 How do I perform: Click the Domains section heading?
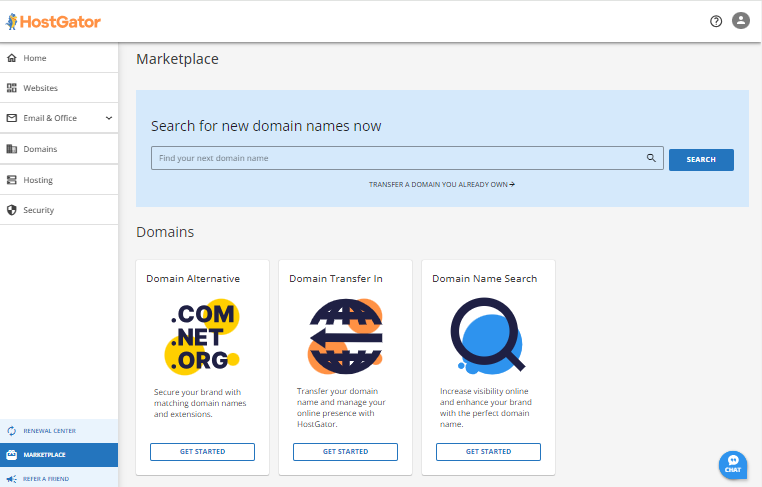point(165,232)
